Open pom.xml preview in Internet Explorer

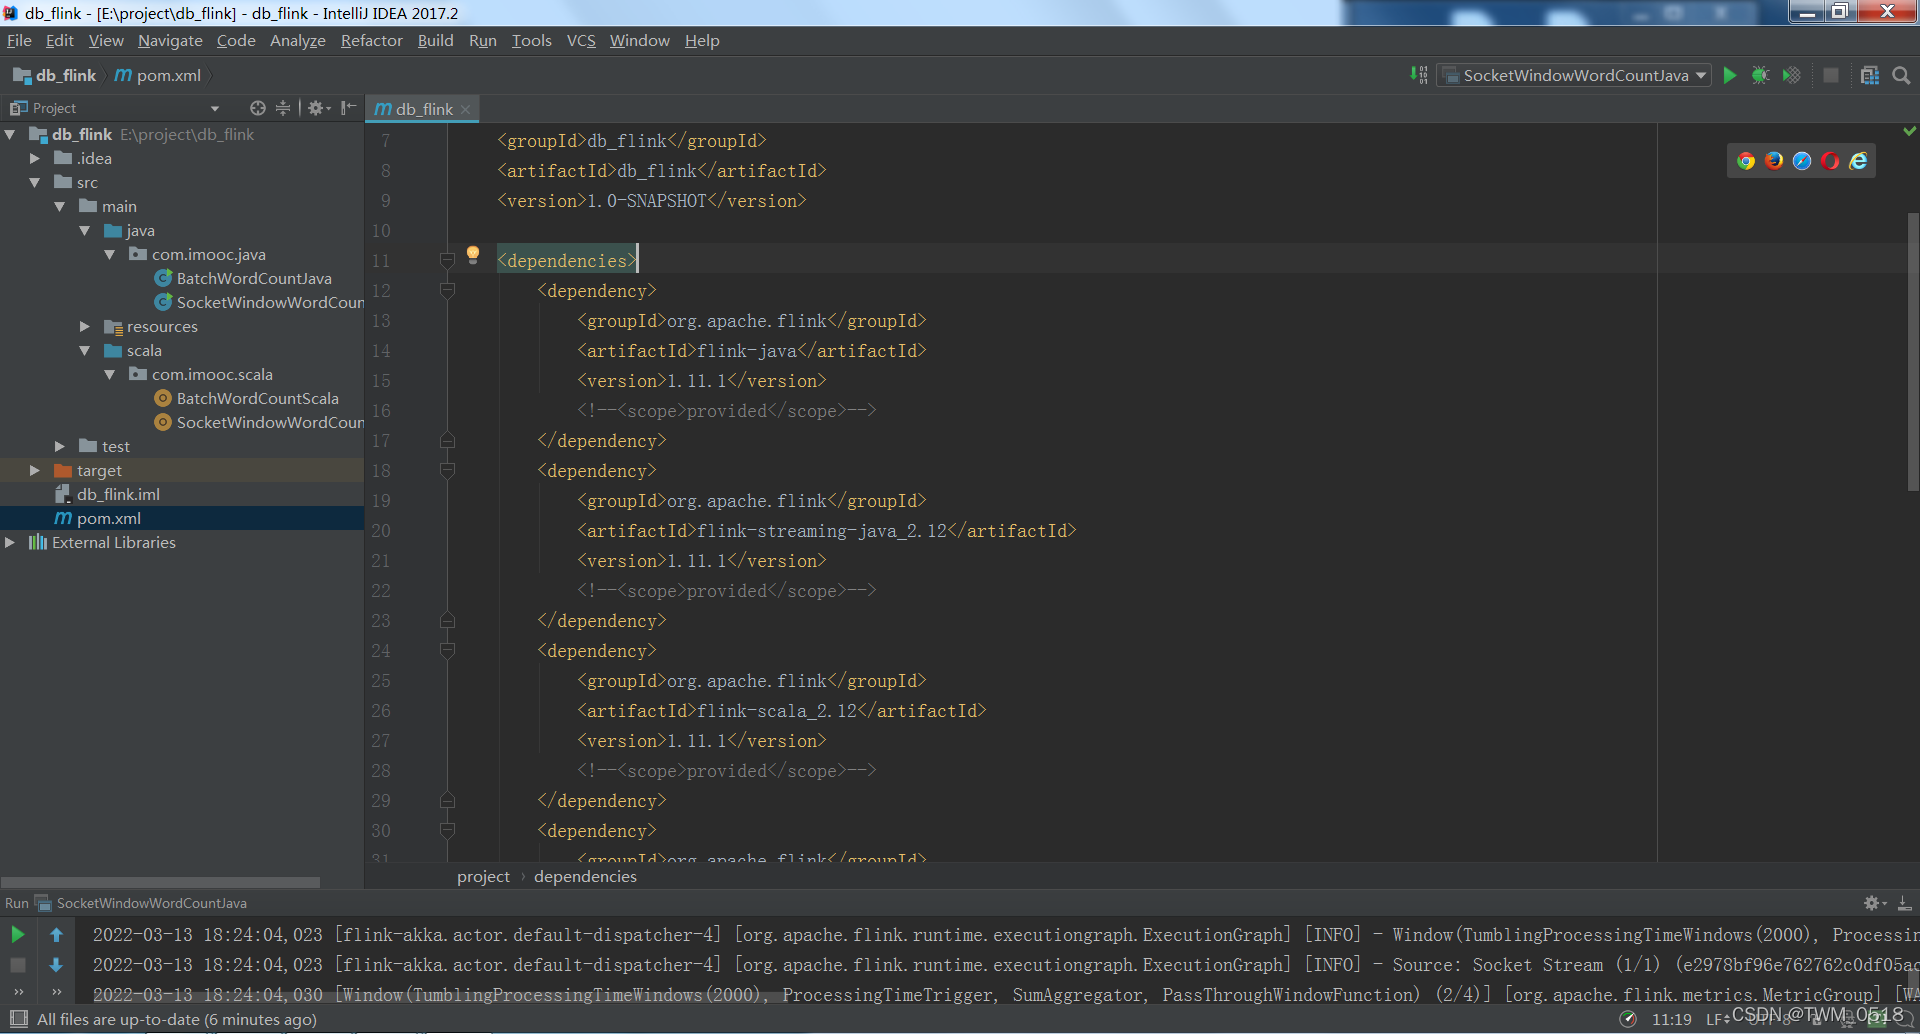(1858, 161)
